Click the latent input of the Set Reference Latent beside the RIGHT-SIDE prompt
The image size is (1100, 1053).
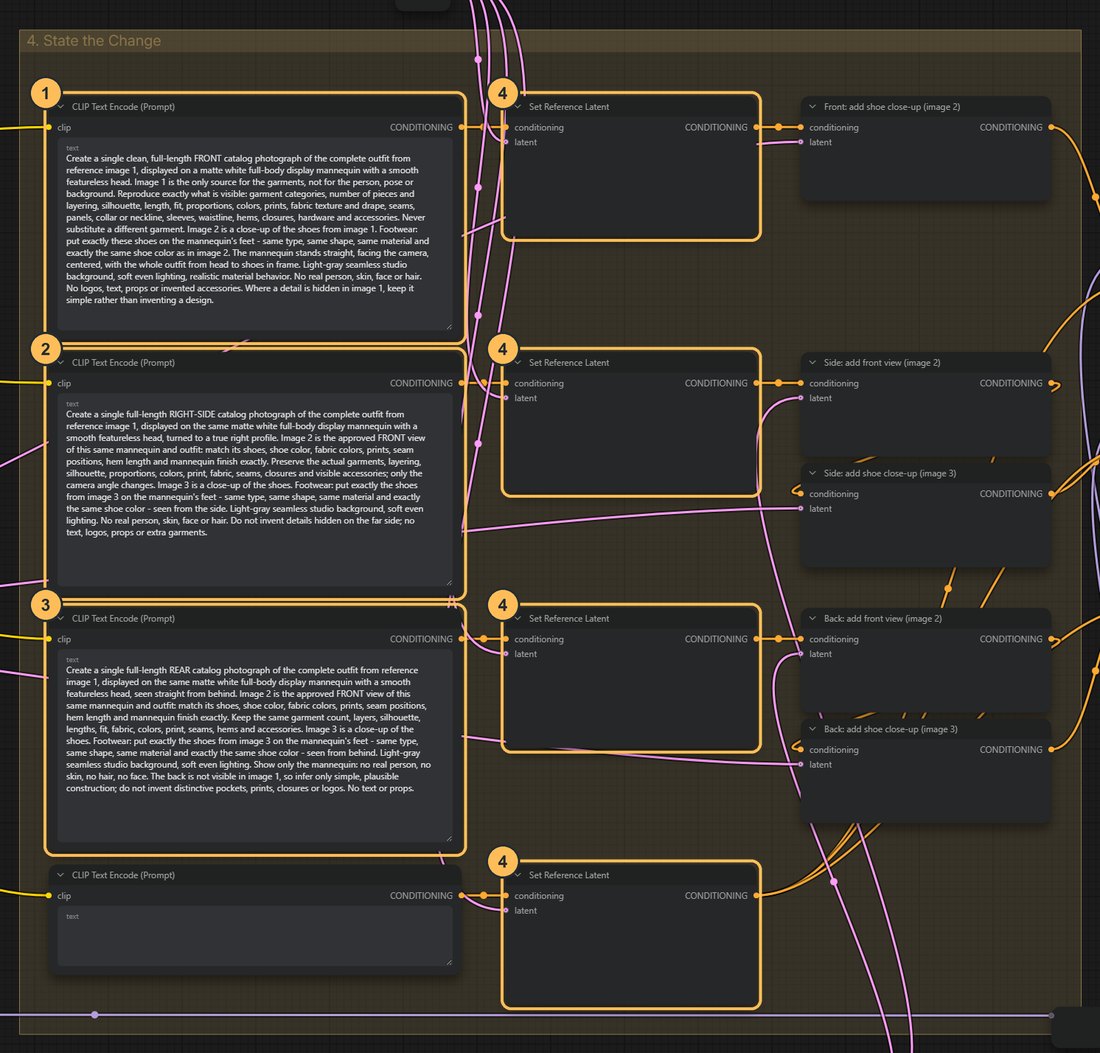click(x=506, y=398)
